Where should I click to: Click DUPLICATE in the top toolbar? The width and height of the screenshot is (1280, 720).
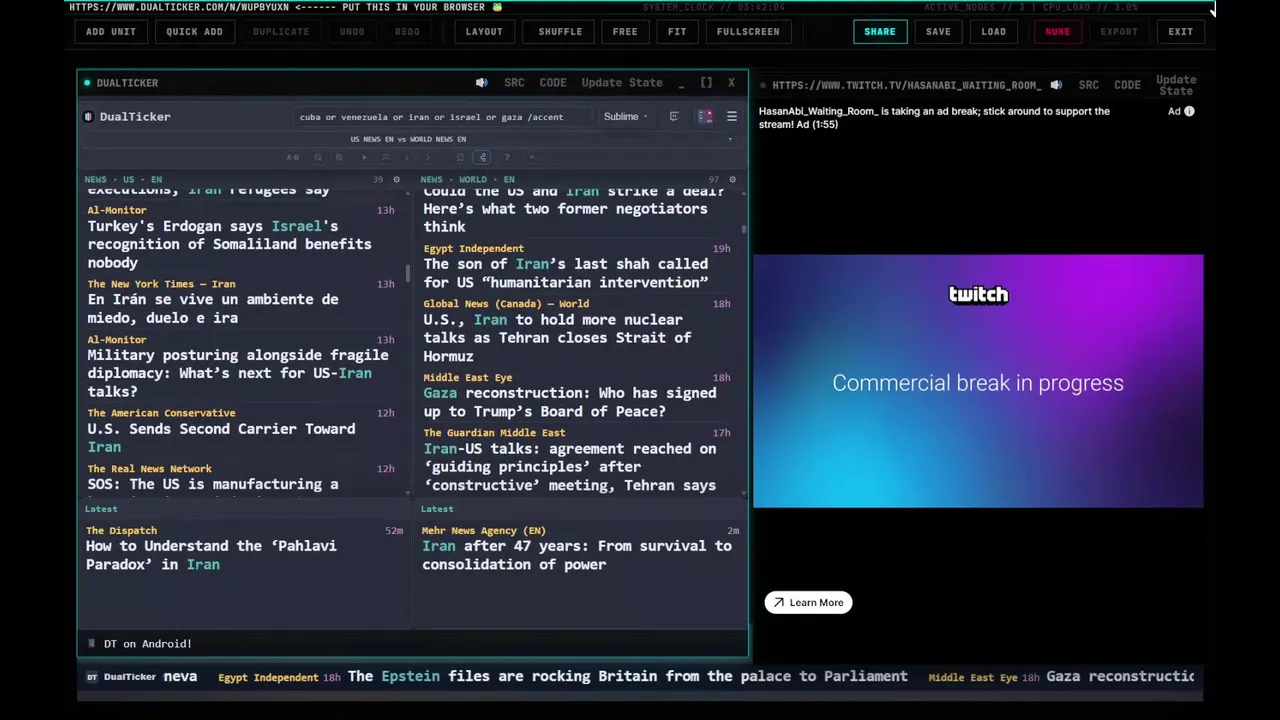pyautogui.click(x=281, y=31)
